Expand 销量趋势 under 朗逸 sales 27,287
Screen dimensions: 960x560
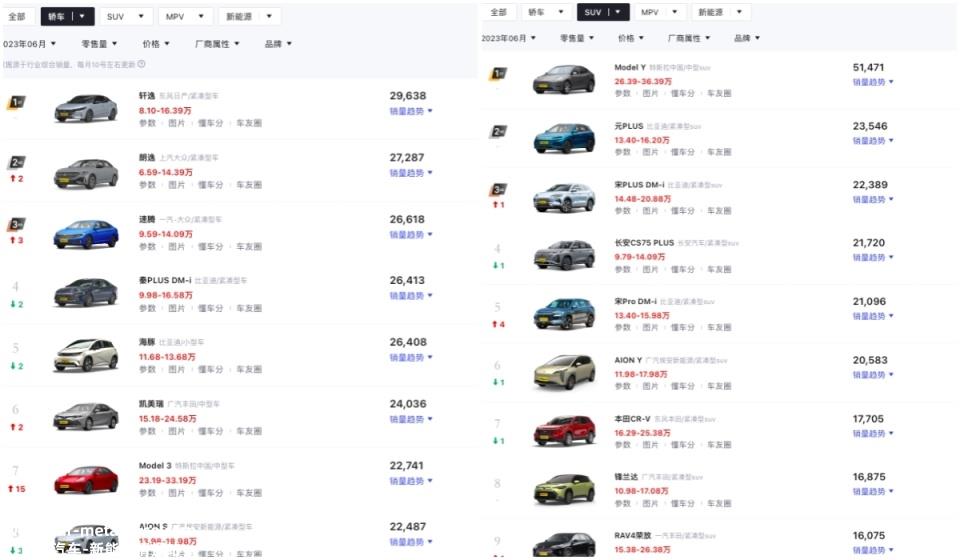click(x=411, y=173)
